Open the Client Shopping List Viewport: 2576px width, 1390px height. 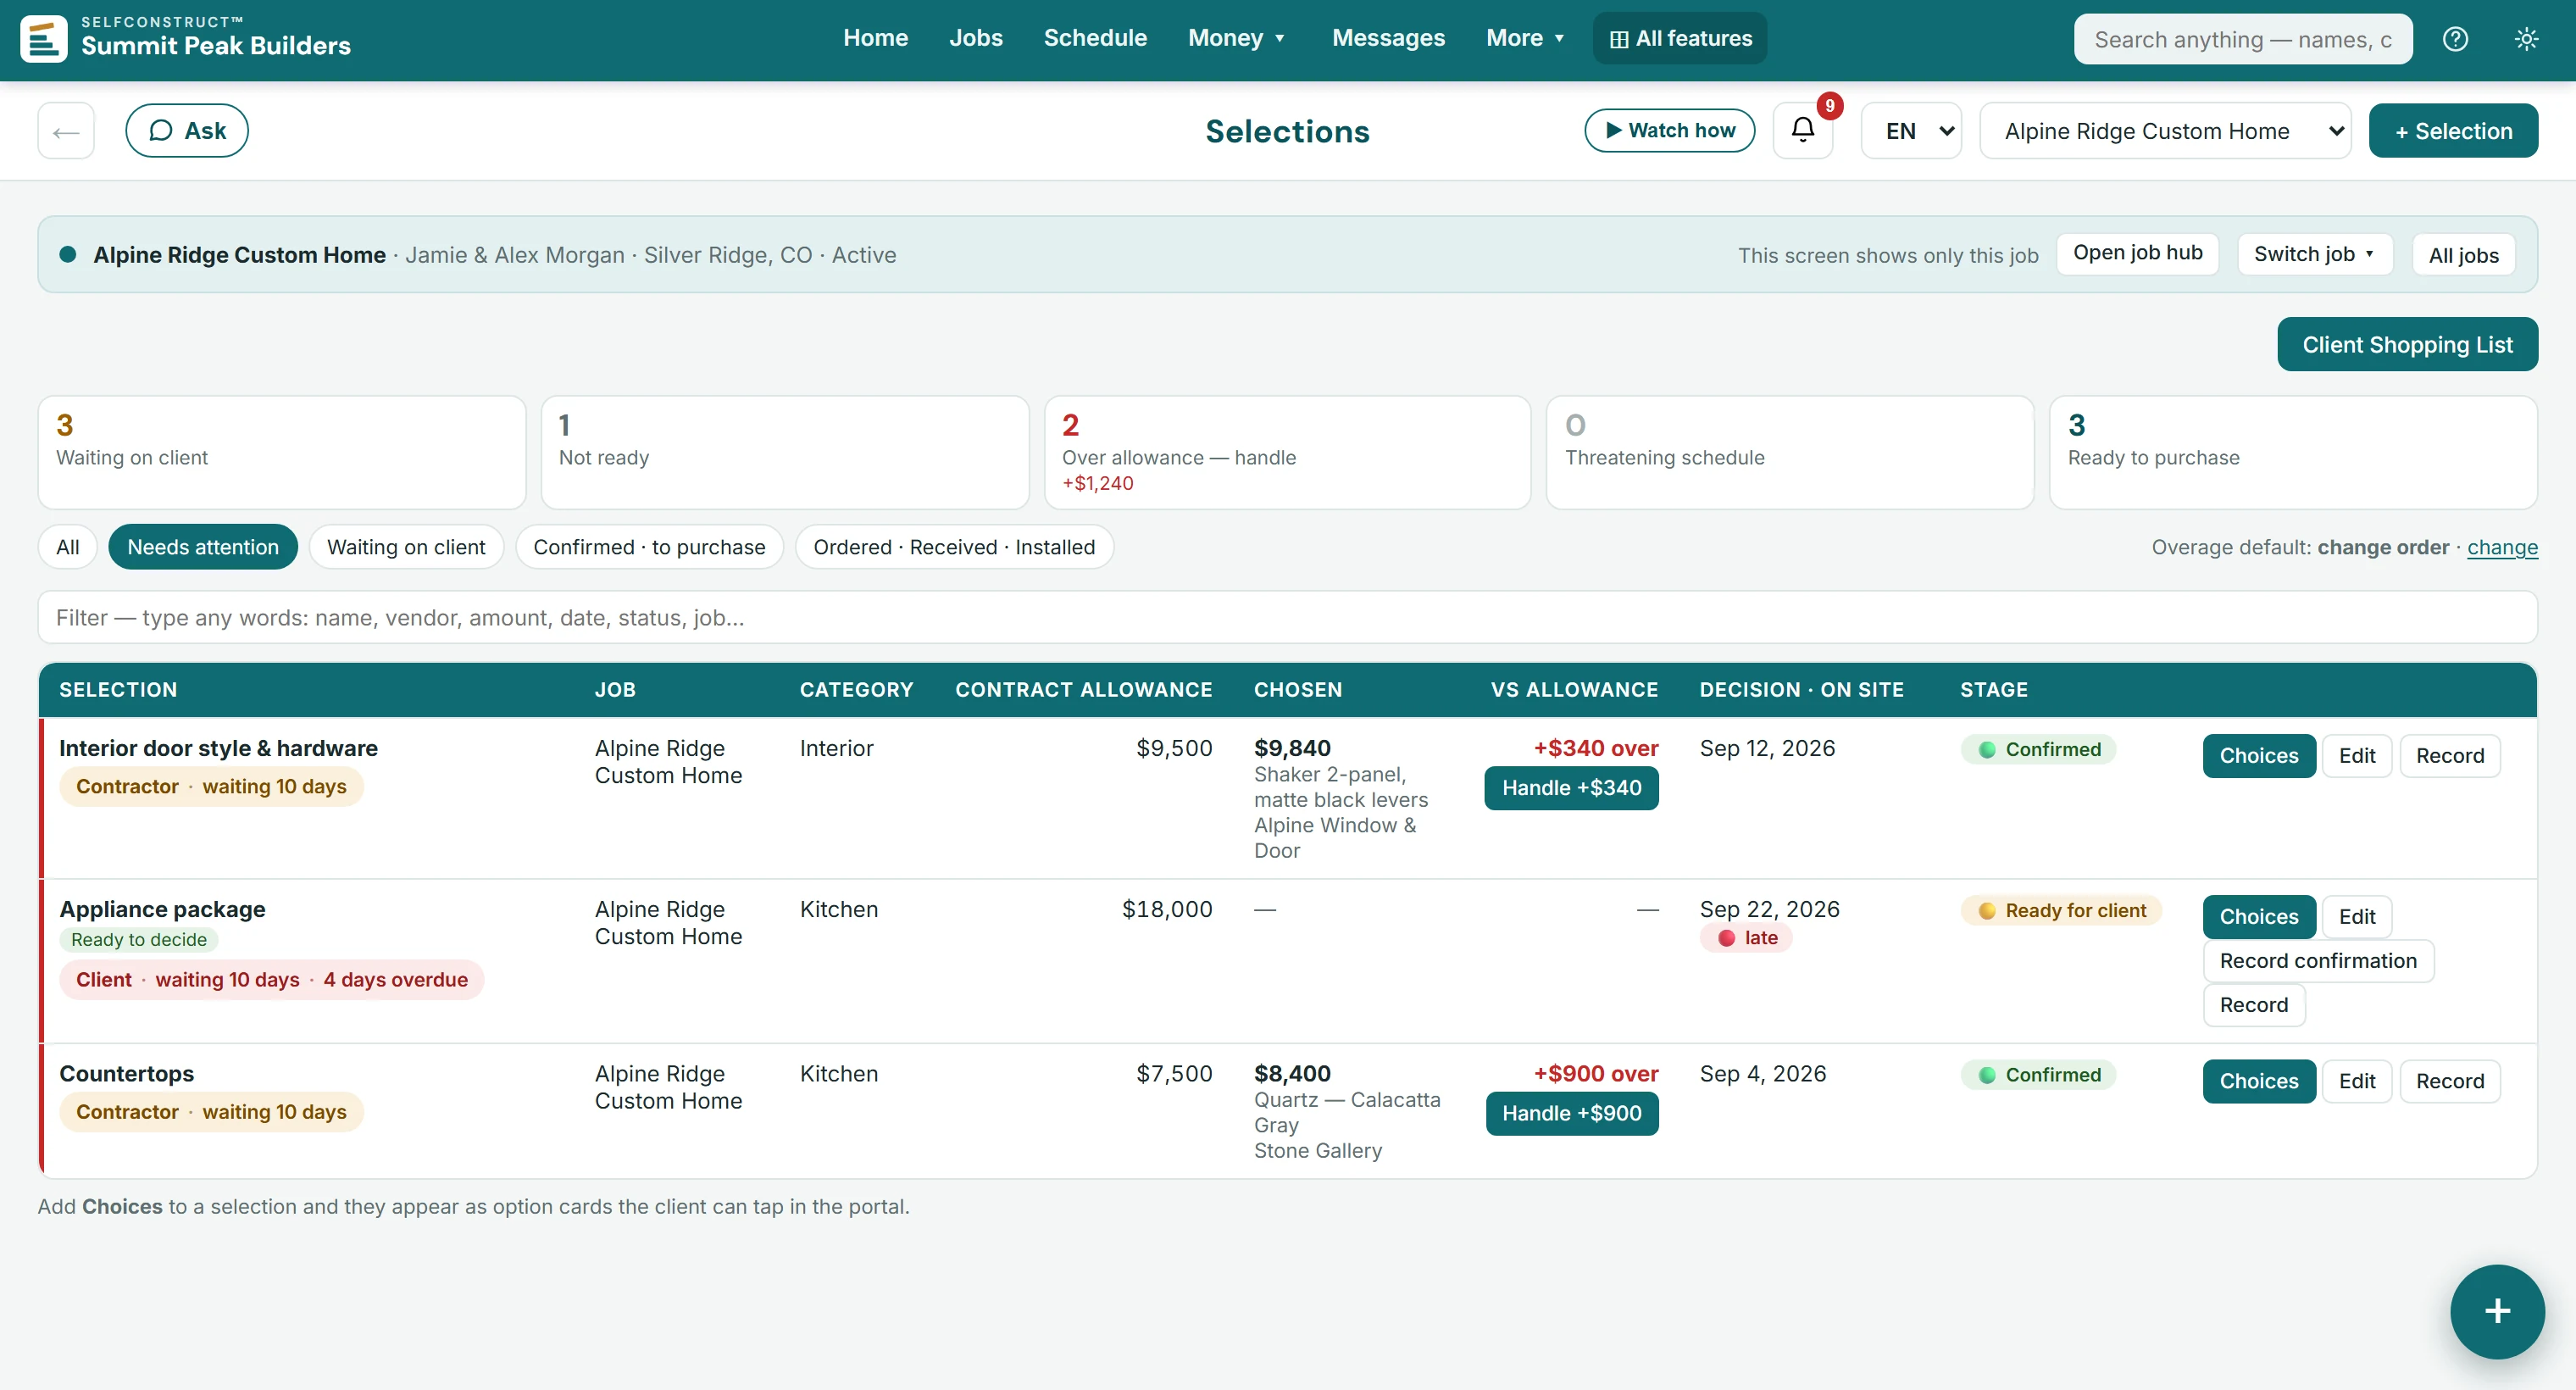click(2407, 344)
